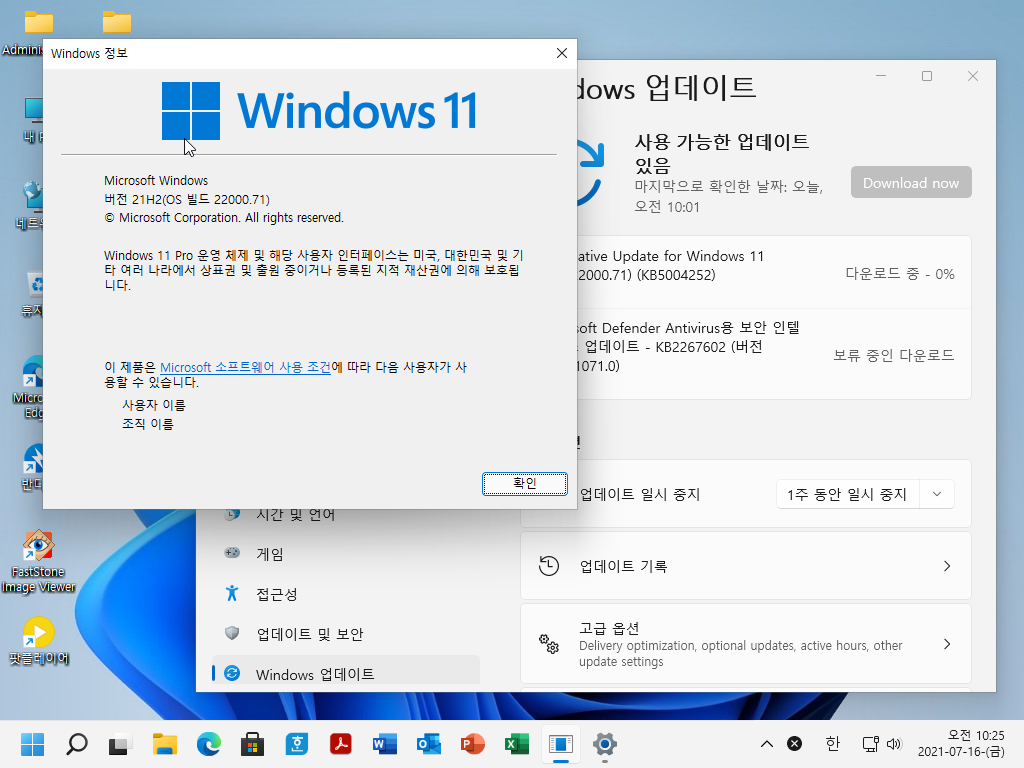Click the KB5004252 update entry

click(x=773, y=272)
